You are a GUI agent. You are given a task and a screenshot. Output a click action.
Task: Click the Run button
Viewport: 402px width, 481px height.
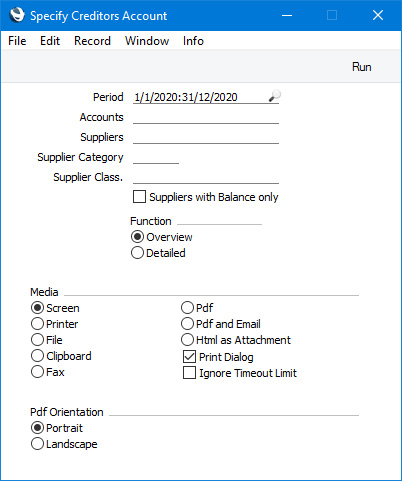362,67
